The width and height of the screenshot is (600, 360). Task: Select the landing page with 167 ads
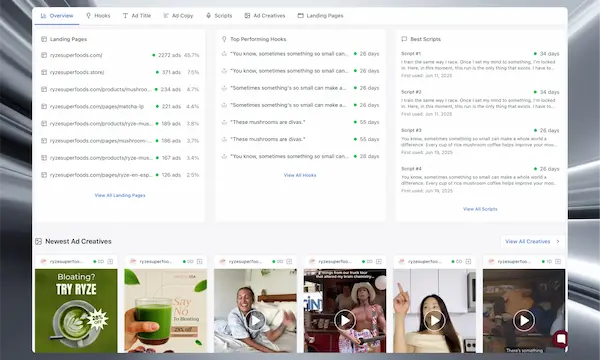coord(120,158)
